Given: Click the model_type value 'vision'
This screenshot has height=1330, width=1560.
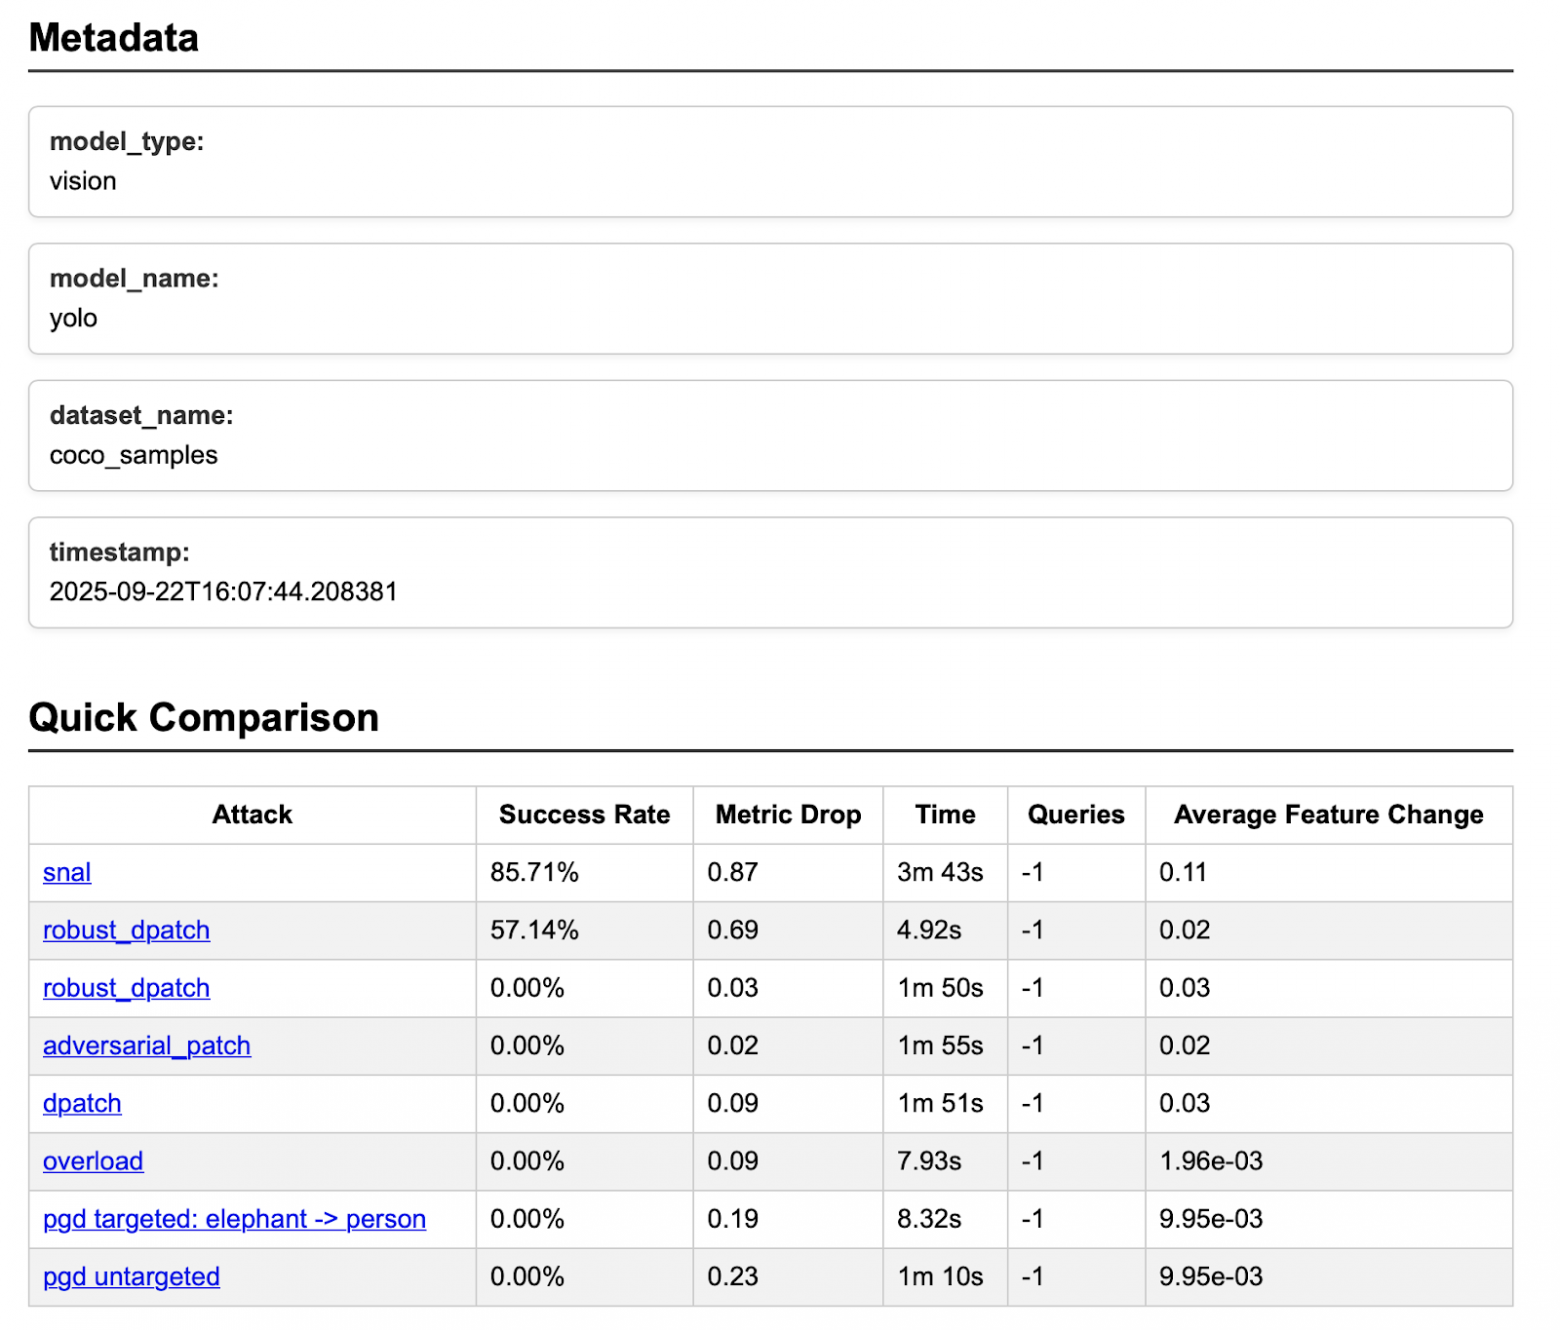Looking at the screenshot, I should 83,181.
